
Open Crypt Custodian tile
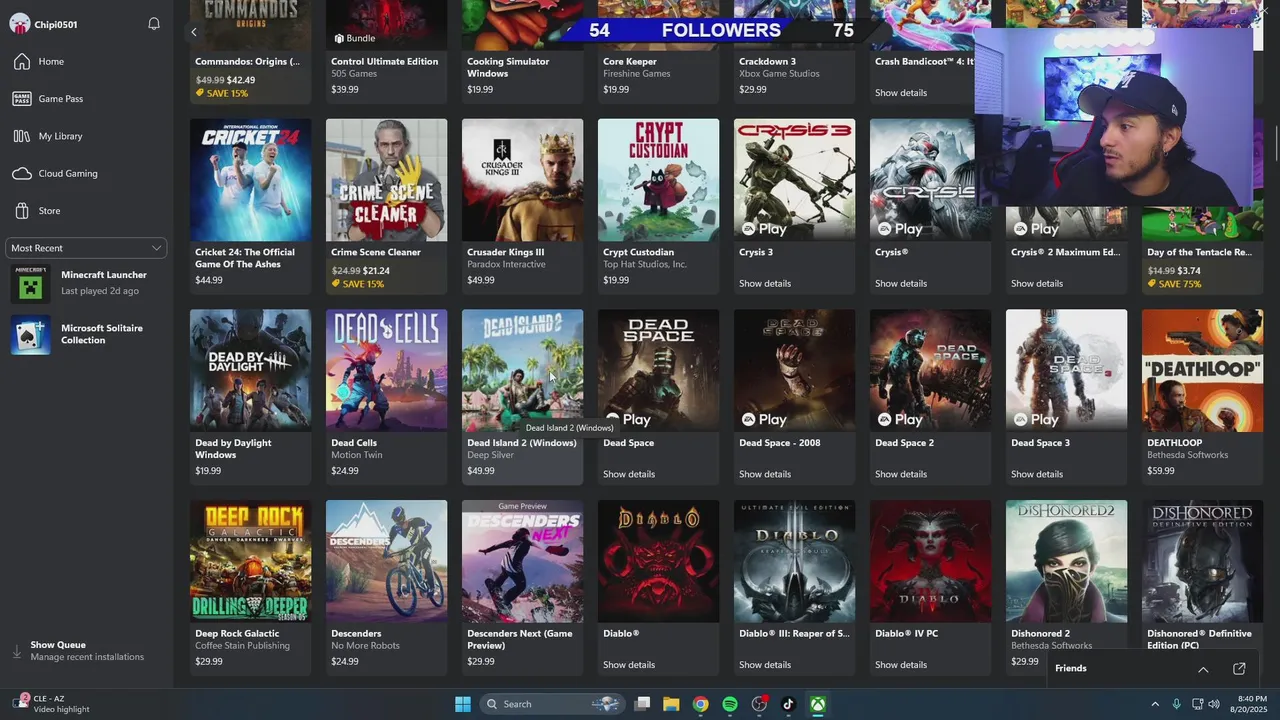[x=658, y=206]
